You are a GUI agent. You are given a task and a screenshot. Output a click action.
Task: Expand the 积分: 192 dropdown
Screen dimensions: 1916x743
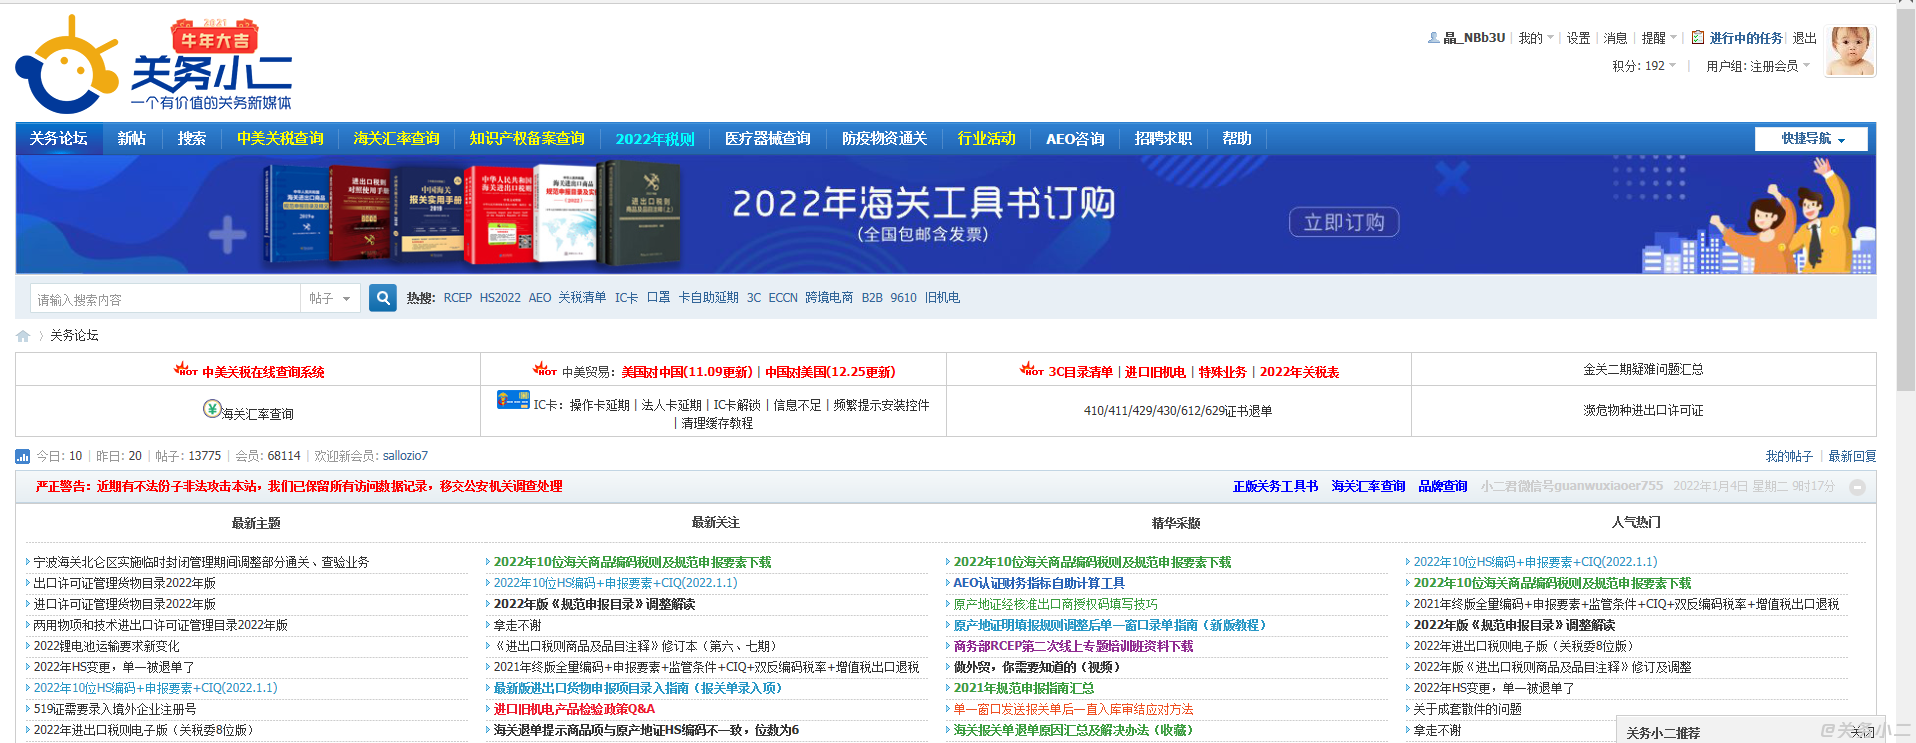[x=1643, y=66]
